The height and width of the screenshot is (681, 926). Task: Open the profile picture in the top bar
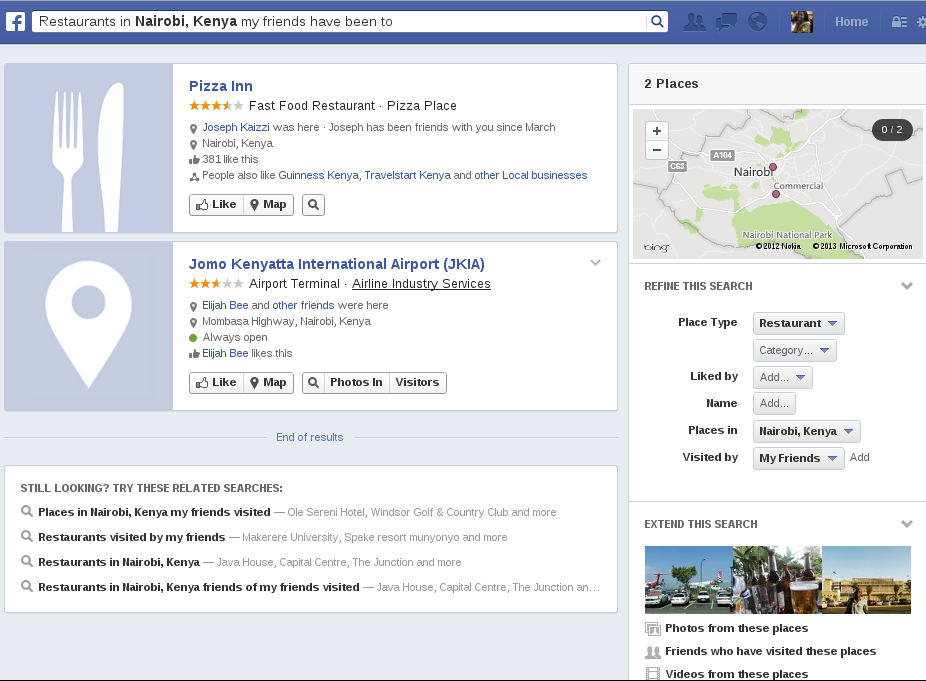801,22
